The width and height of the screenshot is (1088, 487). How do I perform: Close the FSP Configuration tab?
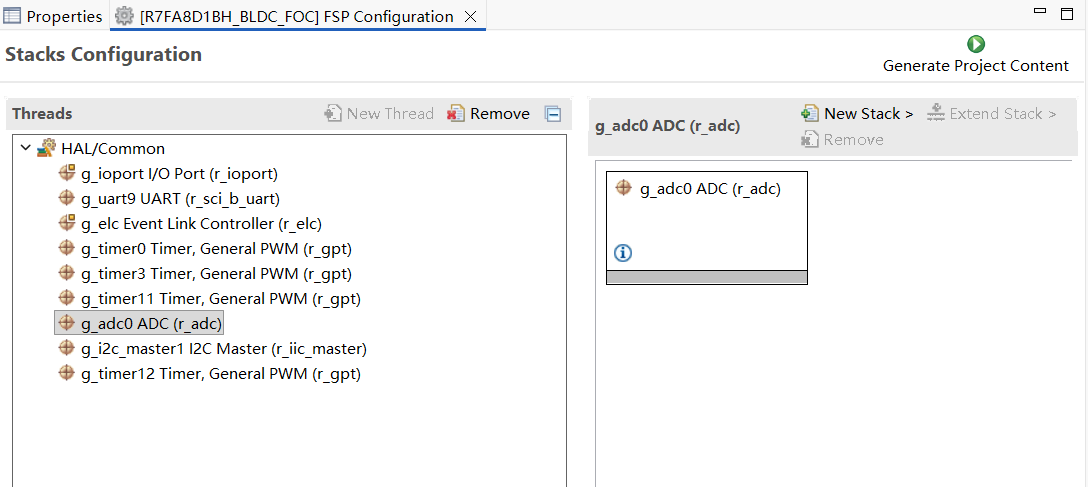point(470,17)
